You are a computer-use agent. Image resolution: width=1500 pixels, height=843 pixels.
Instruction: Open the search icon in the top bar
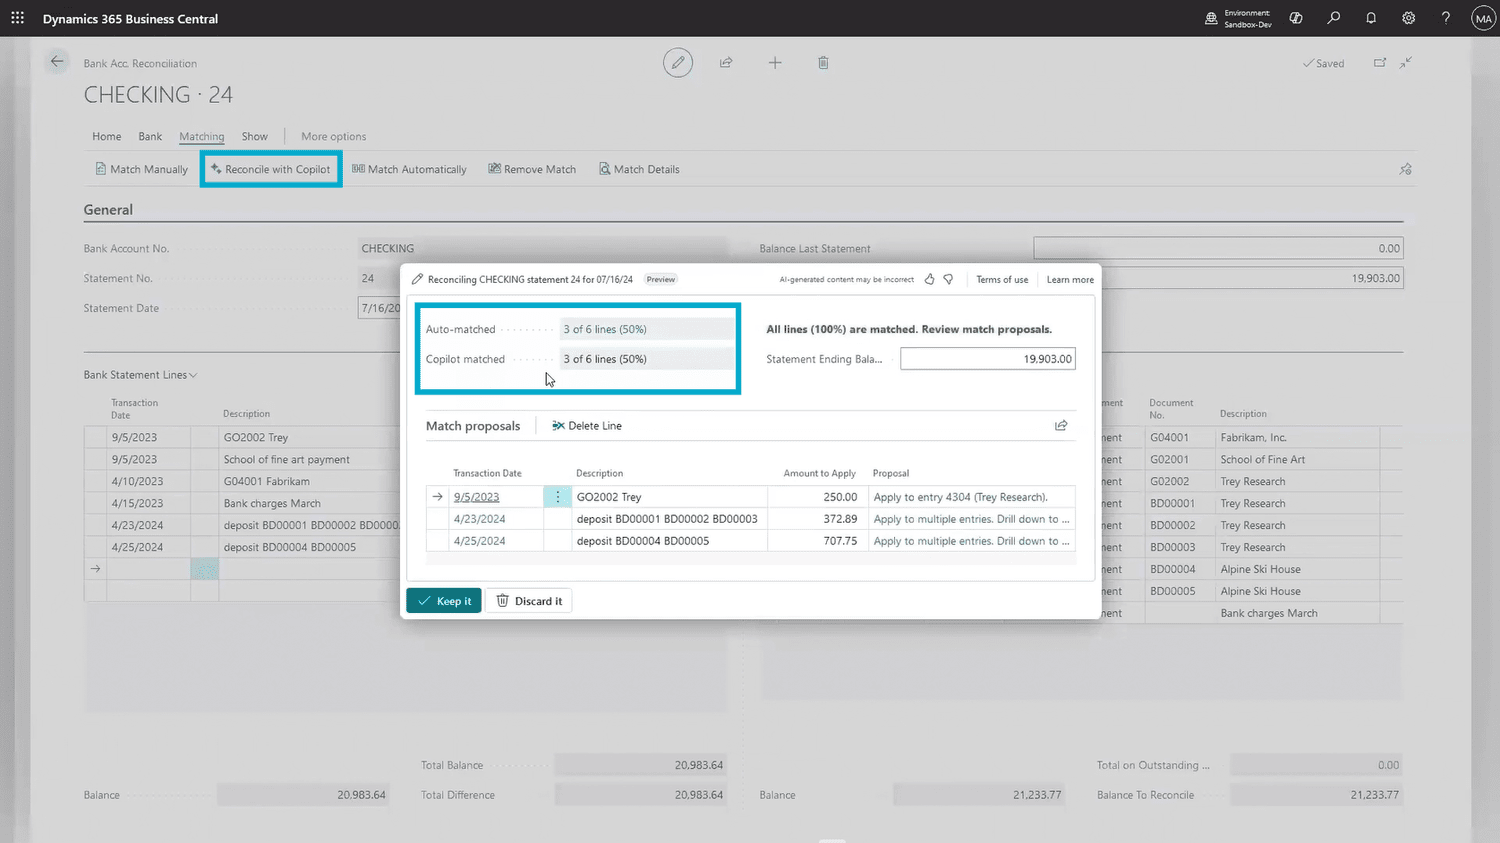point(1333,18)
